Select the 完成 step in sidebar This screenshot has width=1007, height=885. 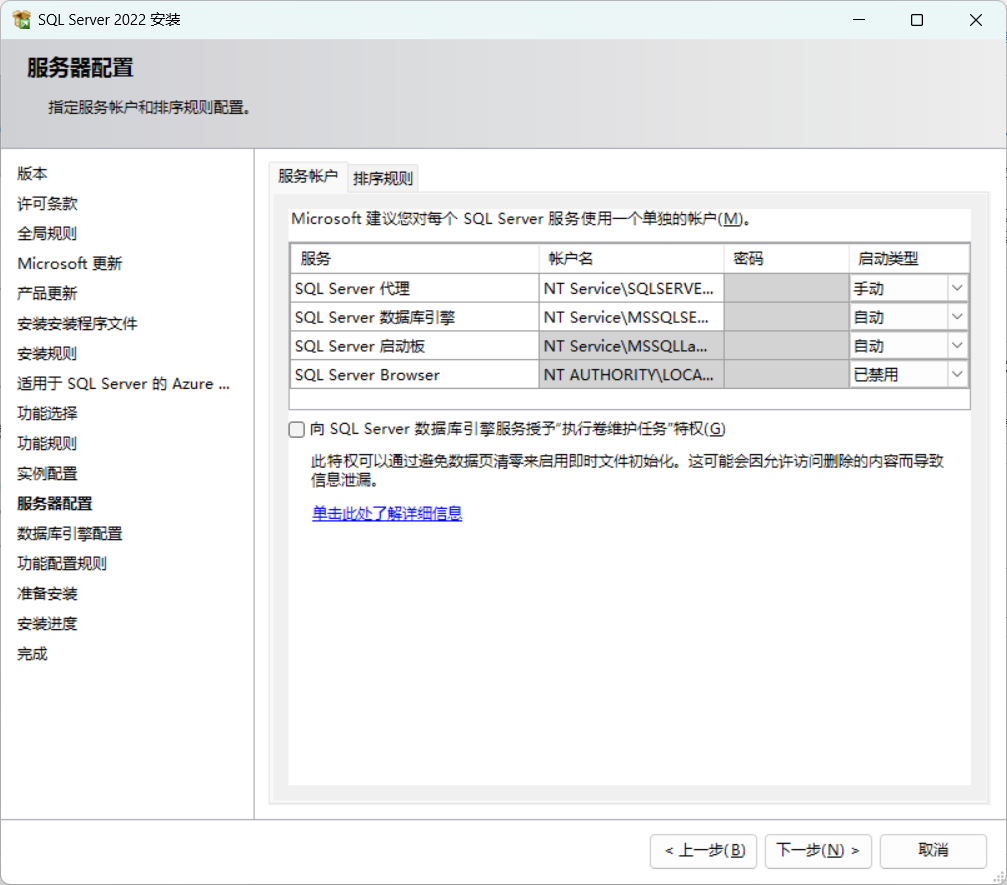click(33, 653)
